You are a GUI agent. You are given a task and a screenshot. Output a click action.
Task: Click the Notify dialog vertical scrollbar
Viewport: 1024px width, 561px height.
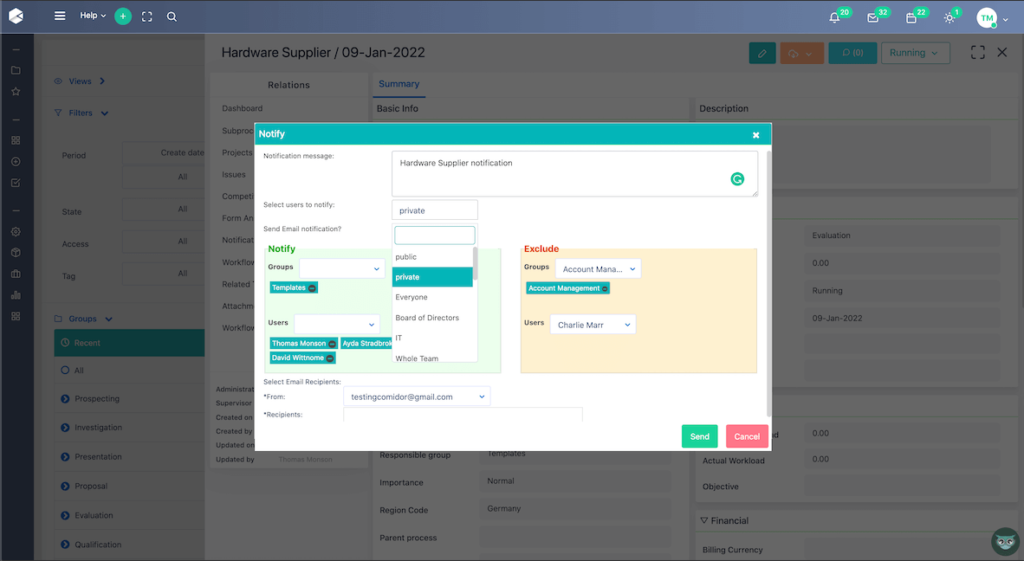tap(769, 284)
